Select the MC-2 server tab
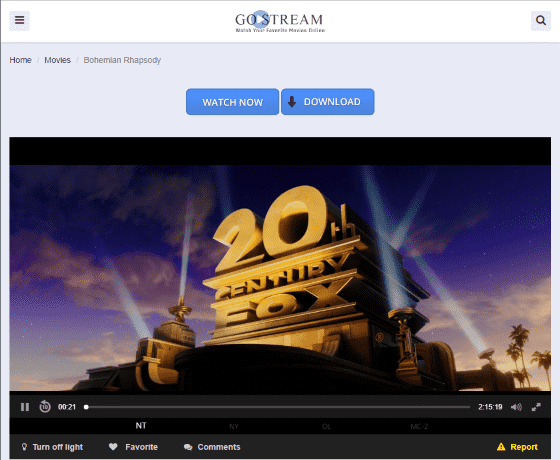The image size is (560, 460). [419, 426]
